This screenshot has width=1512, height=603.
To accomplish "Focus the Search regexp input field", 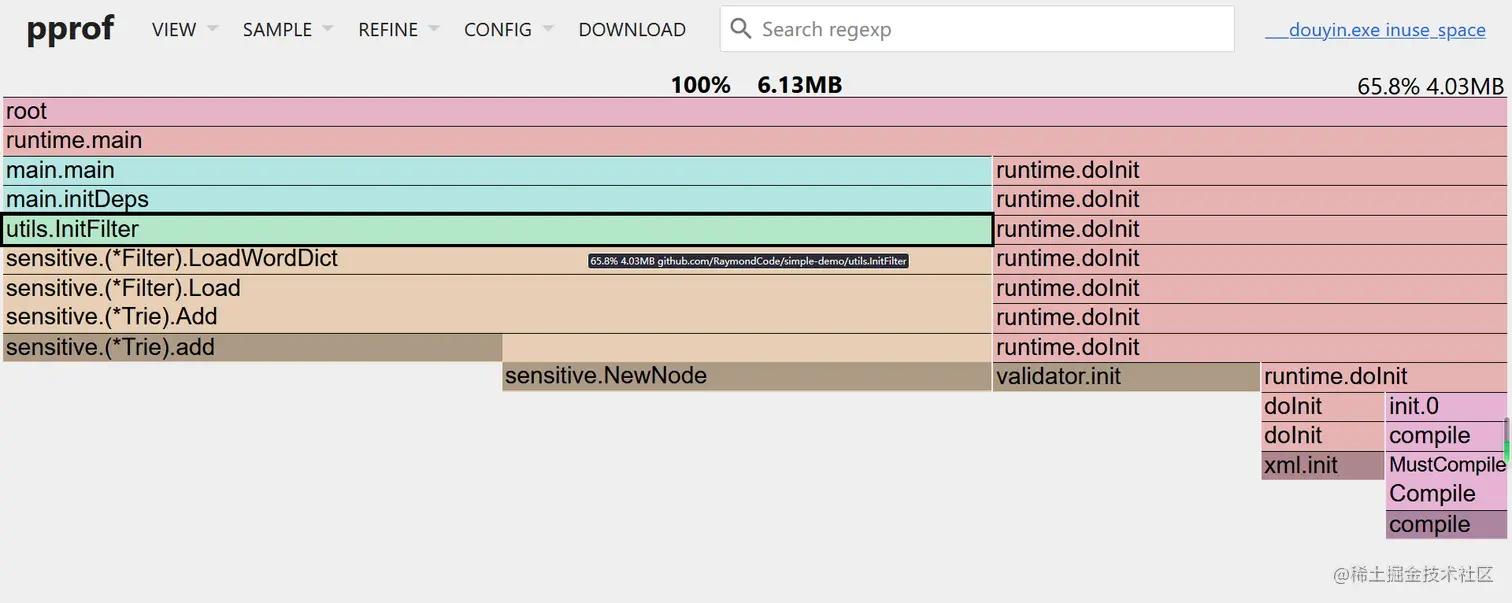I will [990, 29].
